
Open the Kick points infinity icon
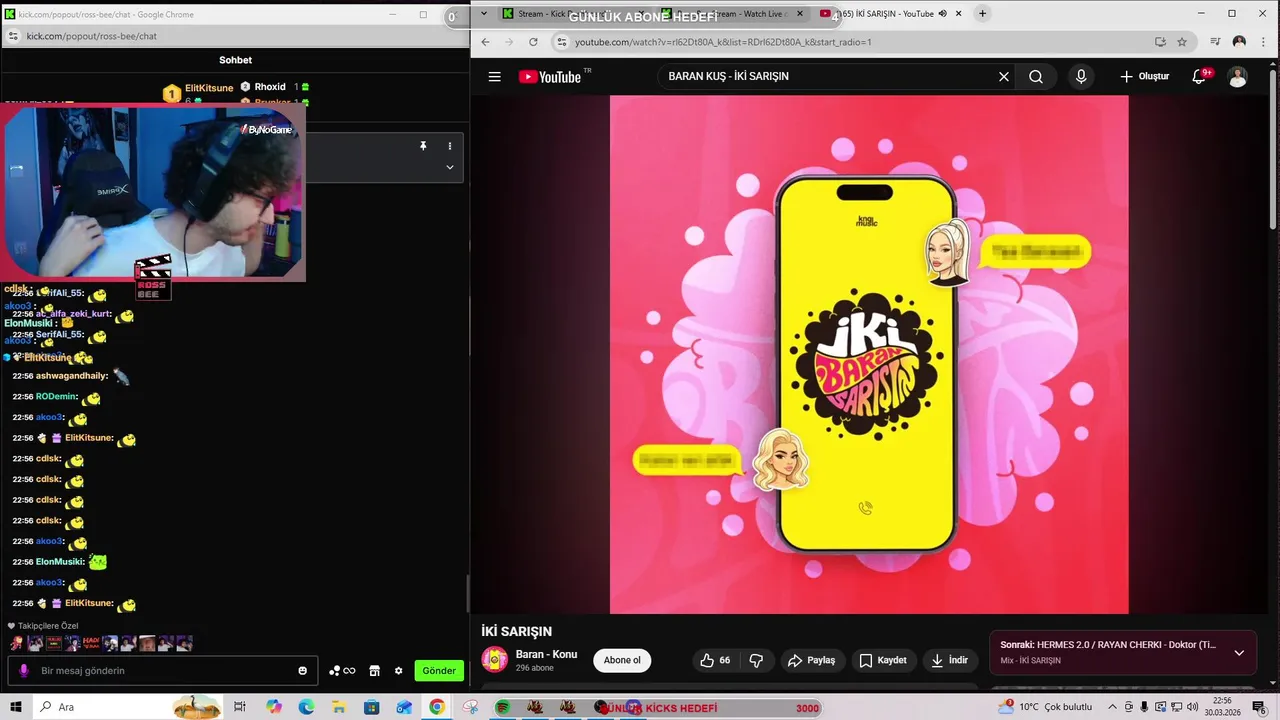click(x=342, y=671)
